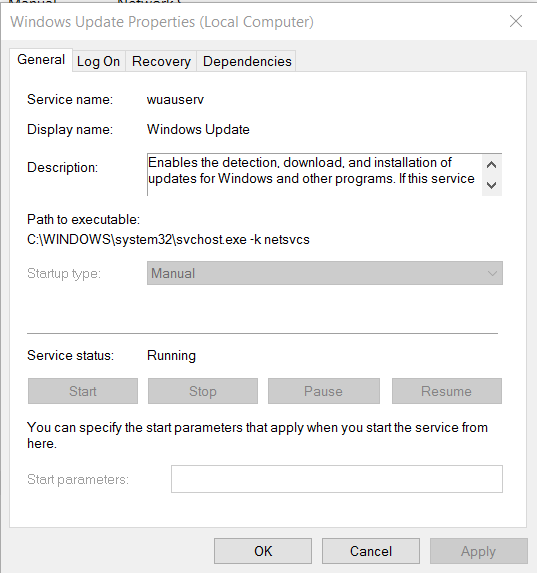Select the executable path text
This screenshot has height=573, width=537.
pos(168,239)
